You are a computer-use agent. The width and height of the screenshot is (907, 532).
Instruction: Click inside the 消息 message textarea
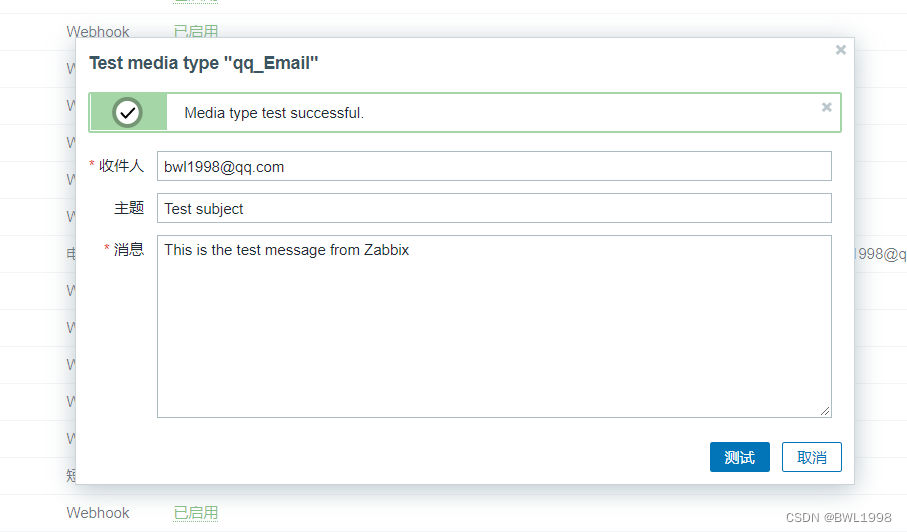[x=494, y=326]
